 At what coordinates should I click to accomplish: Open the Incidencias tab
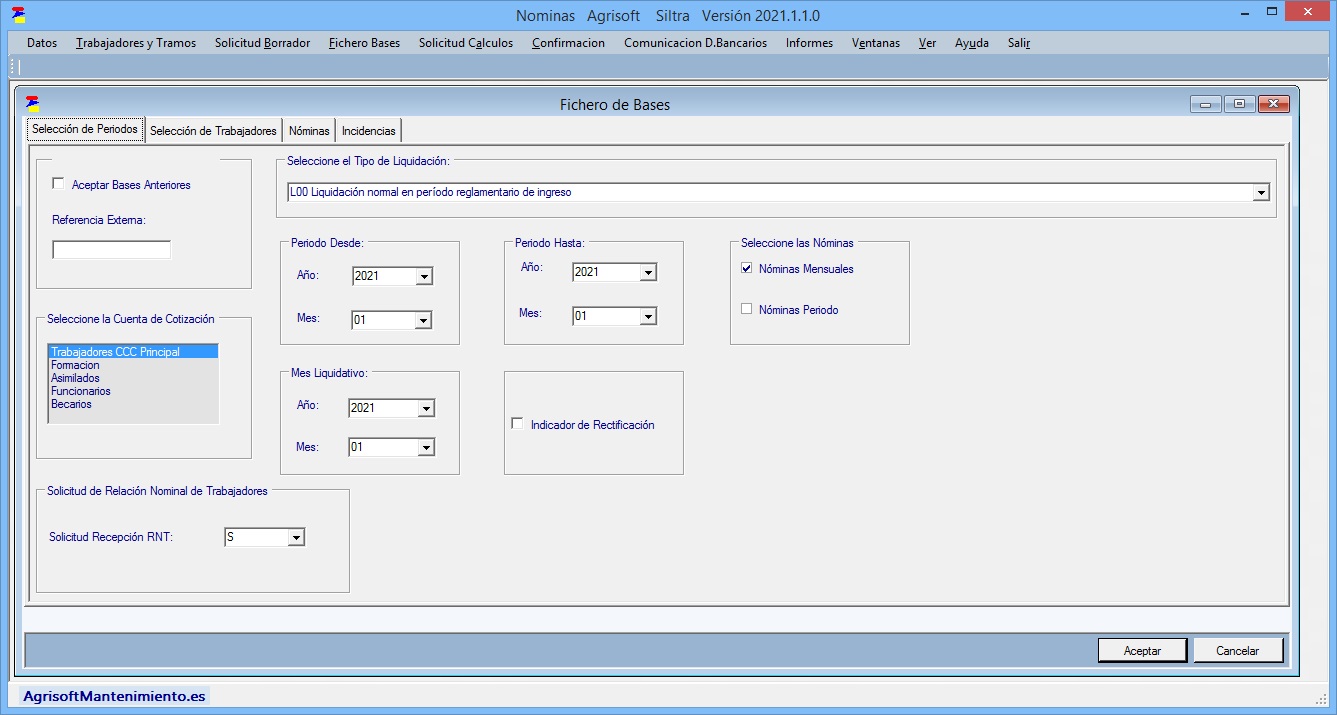[368, 131]
